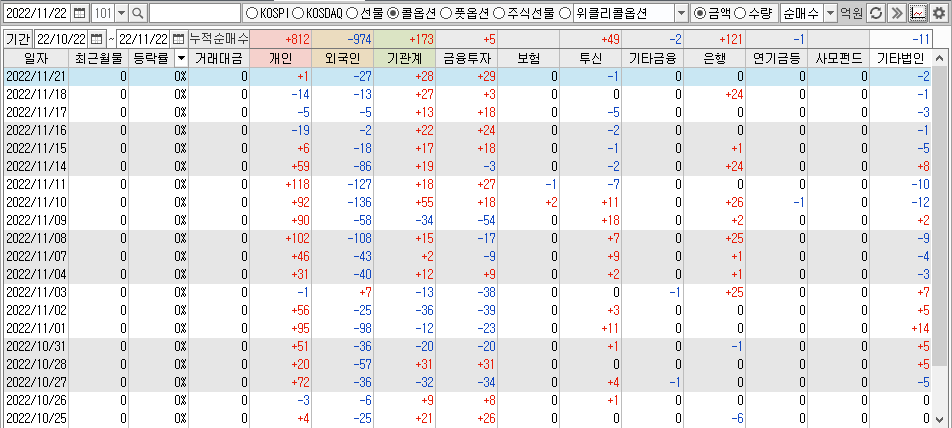Click the empty search input field
Image resolution: width=952 pixels, height=428 pixels.
(x=194, y=13)
